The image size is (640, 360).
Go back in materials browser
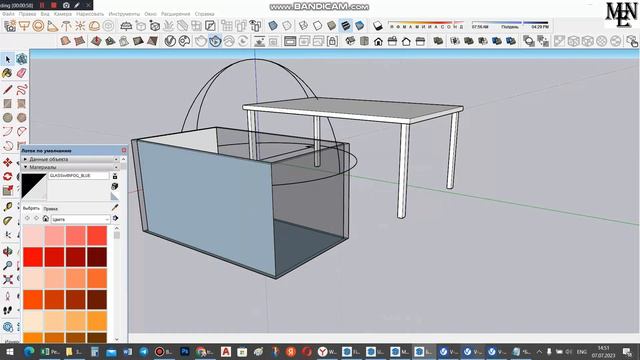28,219
